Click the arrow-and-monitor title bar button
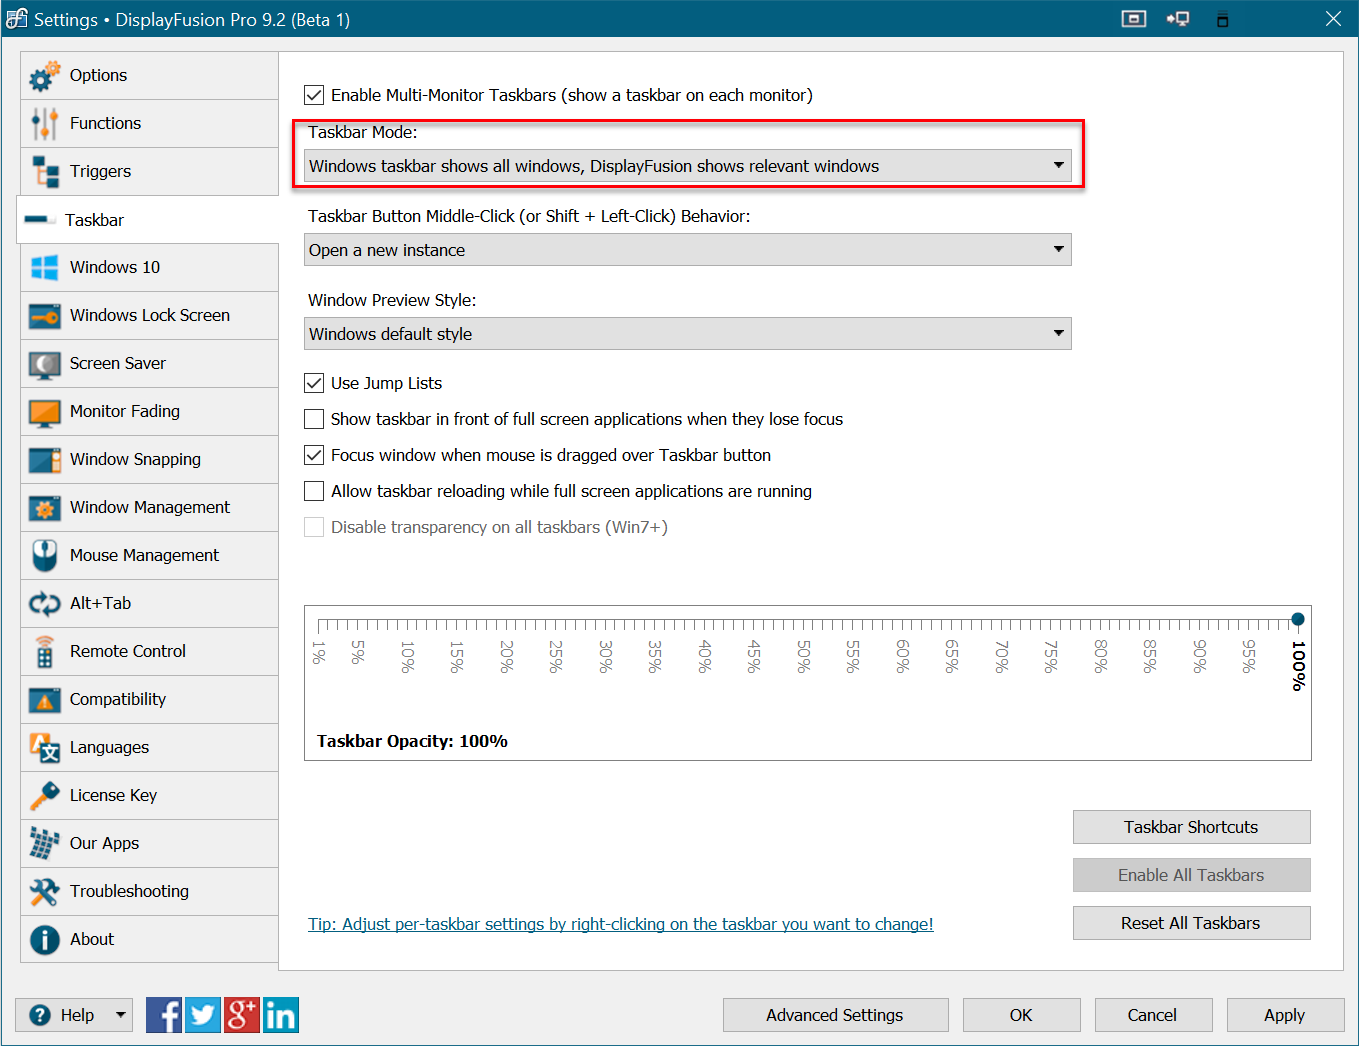The image size is (1359, 1046). [x=1178, y=19]
